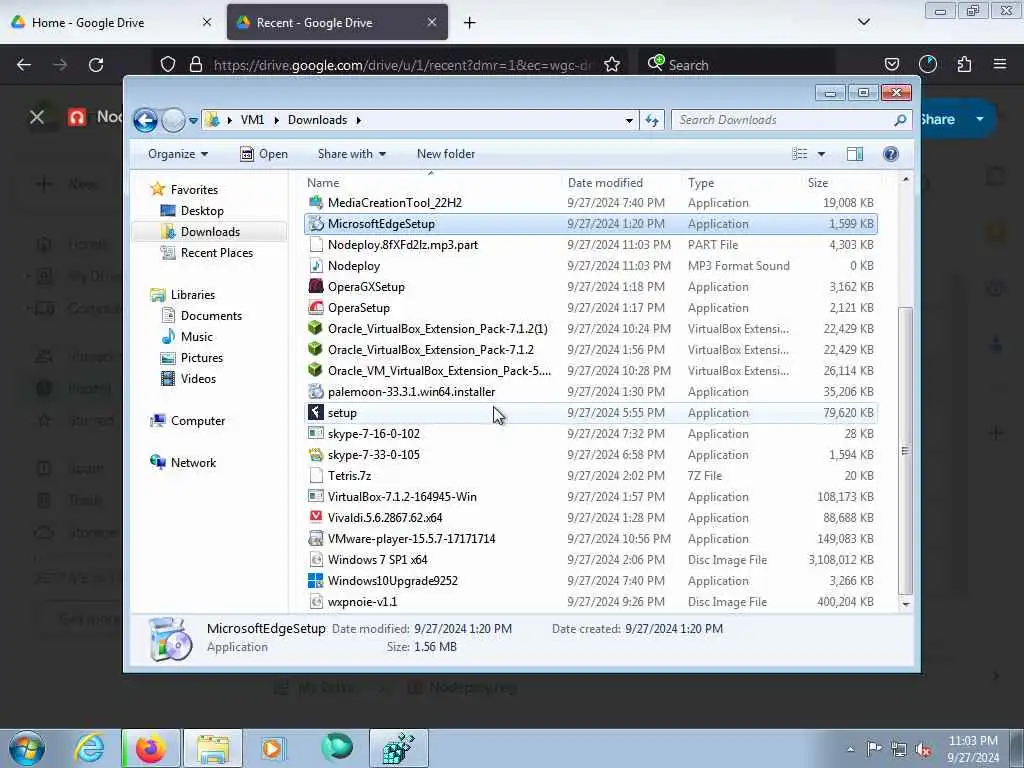Toggle the preview pane icon
The width and height of the screenshot is (1024, 768).
coord(855,154)
